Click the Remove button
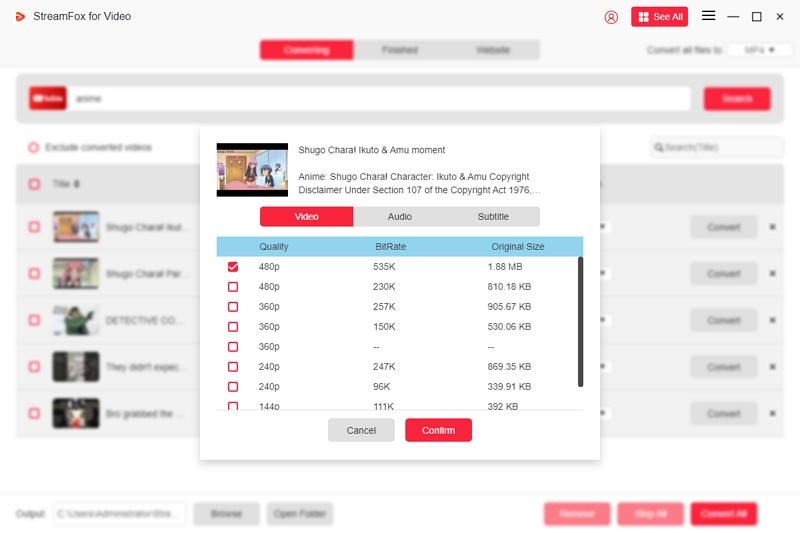800x533 pixels. 577,514
